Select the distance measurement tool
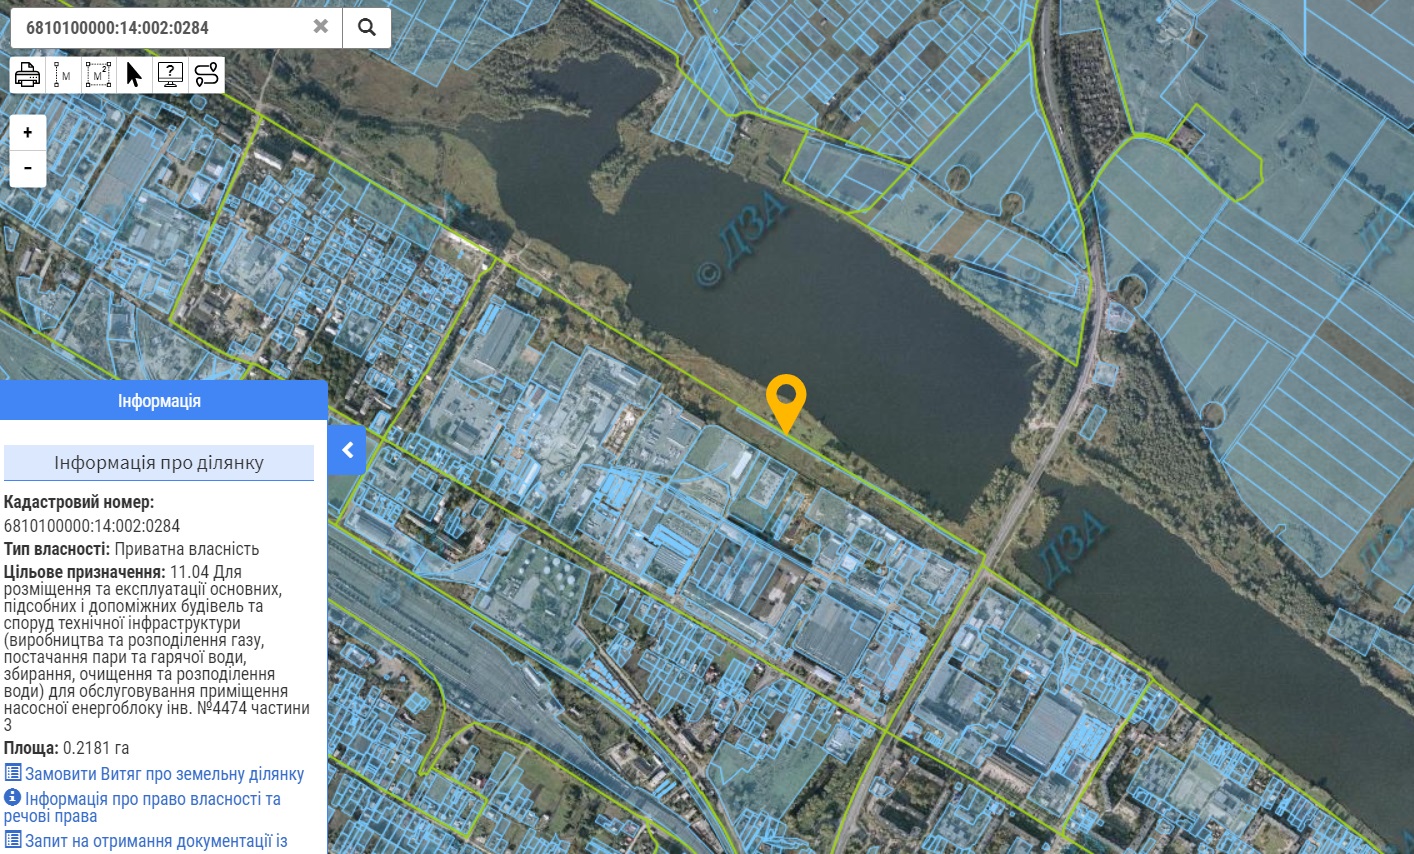The image size is (1414, 854). [x=63, y=75]
